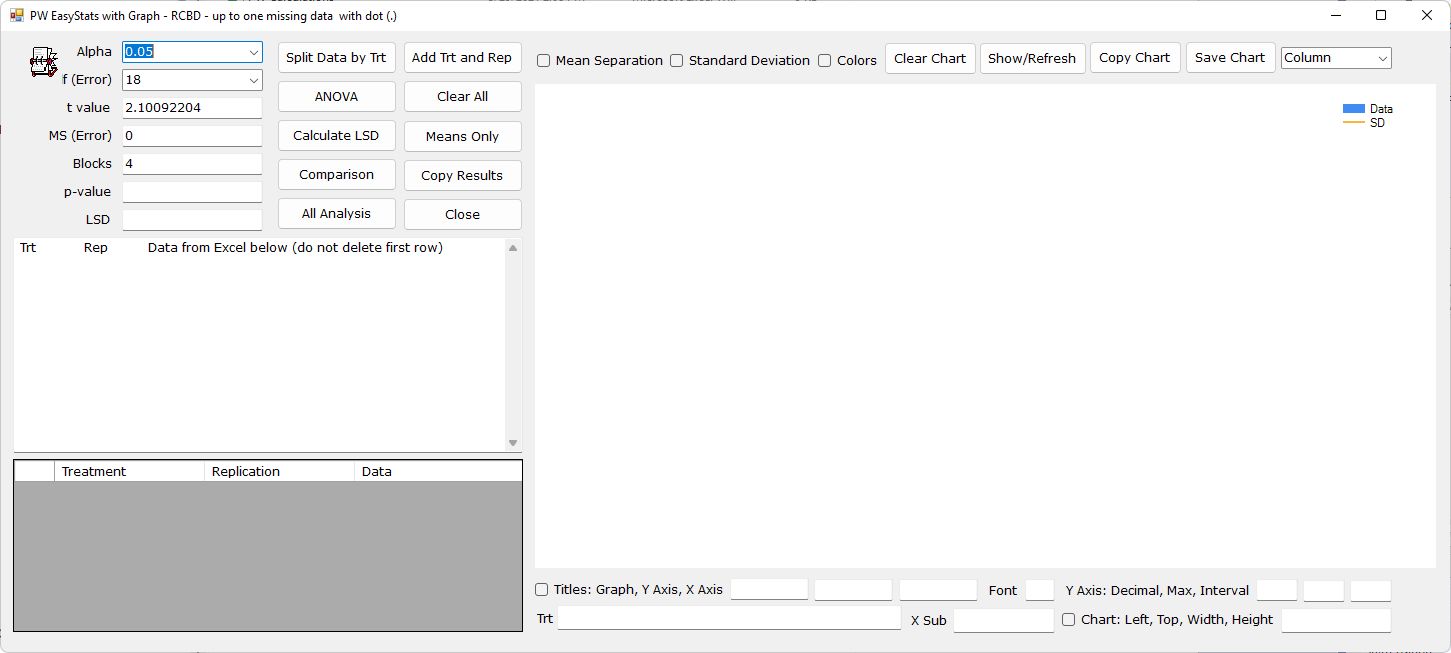The width and height of the screenshot is (1451, 653).
Task: Enable Mean Separation
Action: point(543,60)
